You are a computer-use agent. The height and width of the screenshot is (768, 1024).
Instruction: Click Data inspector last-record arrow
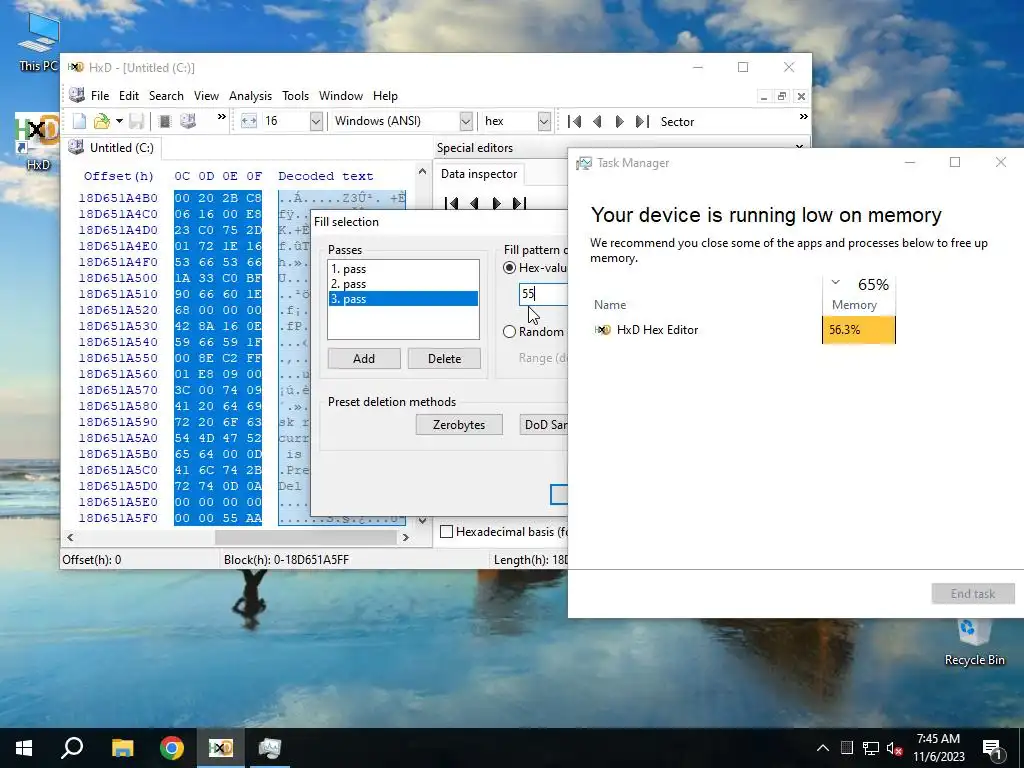519,203
